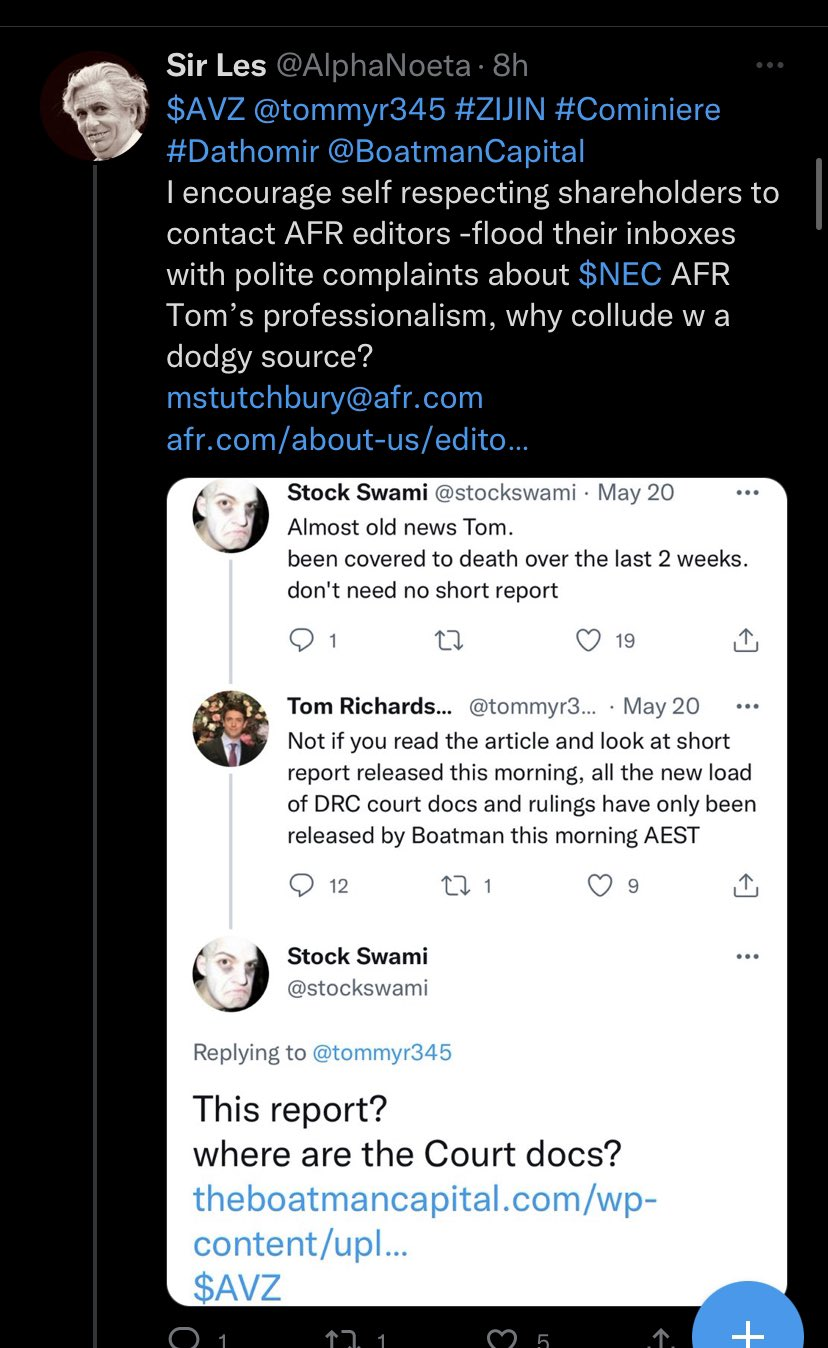Open the #ZIJIN hashtag
The height and width of the screenshot is (1348, 828).
tap(499, 109)
